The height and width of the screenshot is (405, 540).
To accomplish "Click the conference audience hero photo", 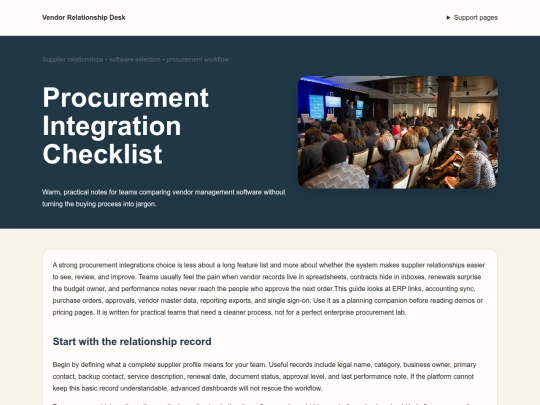I will [398, 132].
